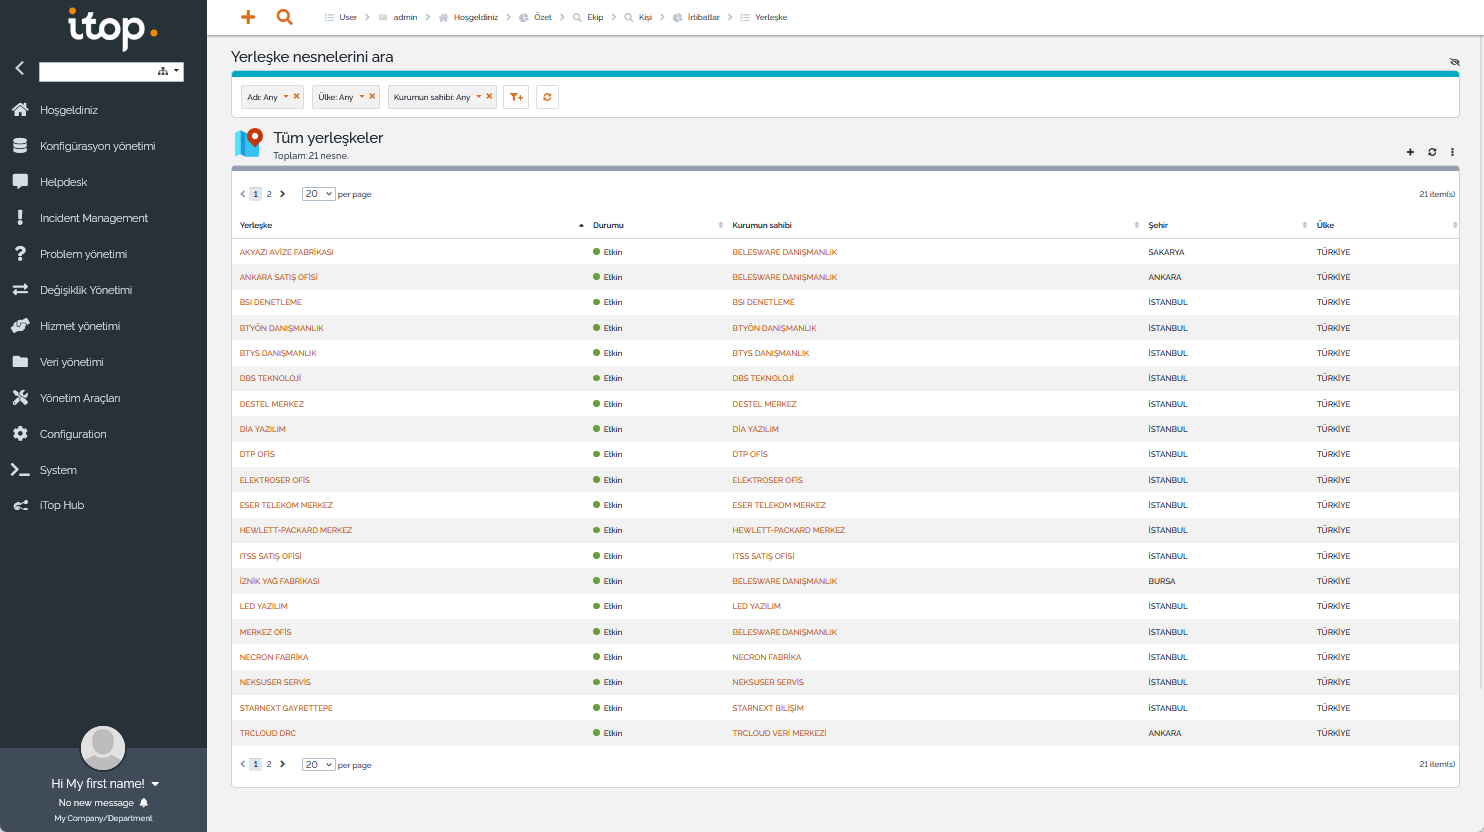Image resolution: width=1484 pixels, height=832 pixels.
Task: Click the orange refresh search button
Action: 547,97
